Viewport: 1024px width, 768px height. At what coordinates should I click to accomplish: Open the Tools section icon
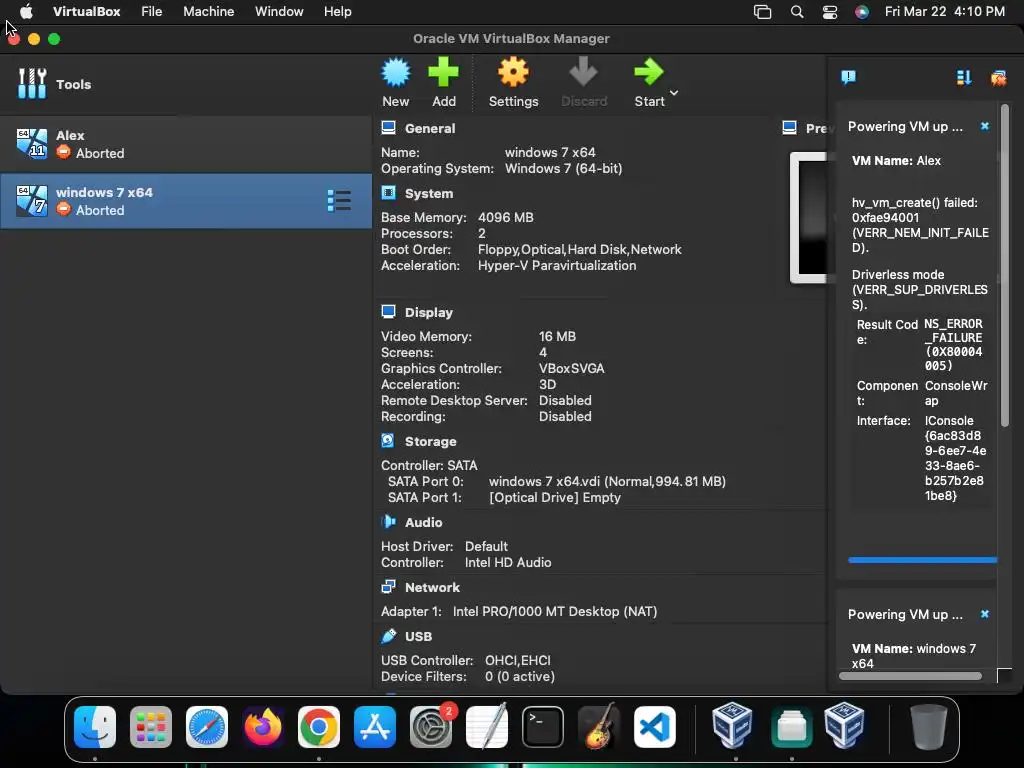click(32, 84)
